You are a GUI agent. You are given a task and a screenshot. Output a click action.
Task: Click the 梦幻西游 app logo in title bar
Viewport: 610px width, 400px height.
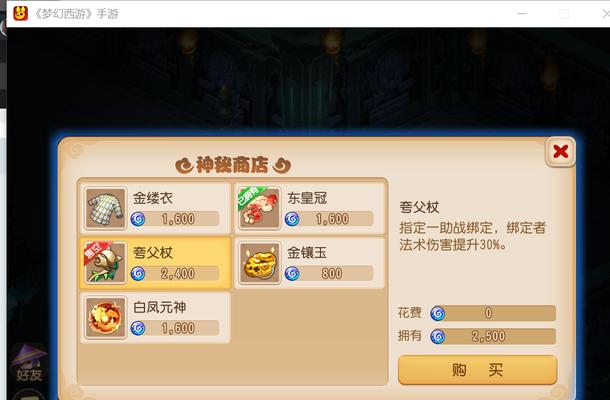21,14
